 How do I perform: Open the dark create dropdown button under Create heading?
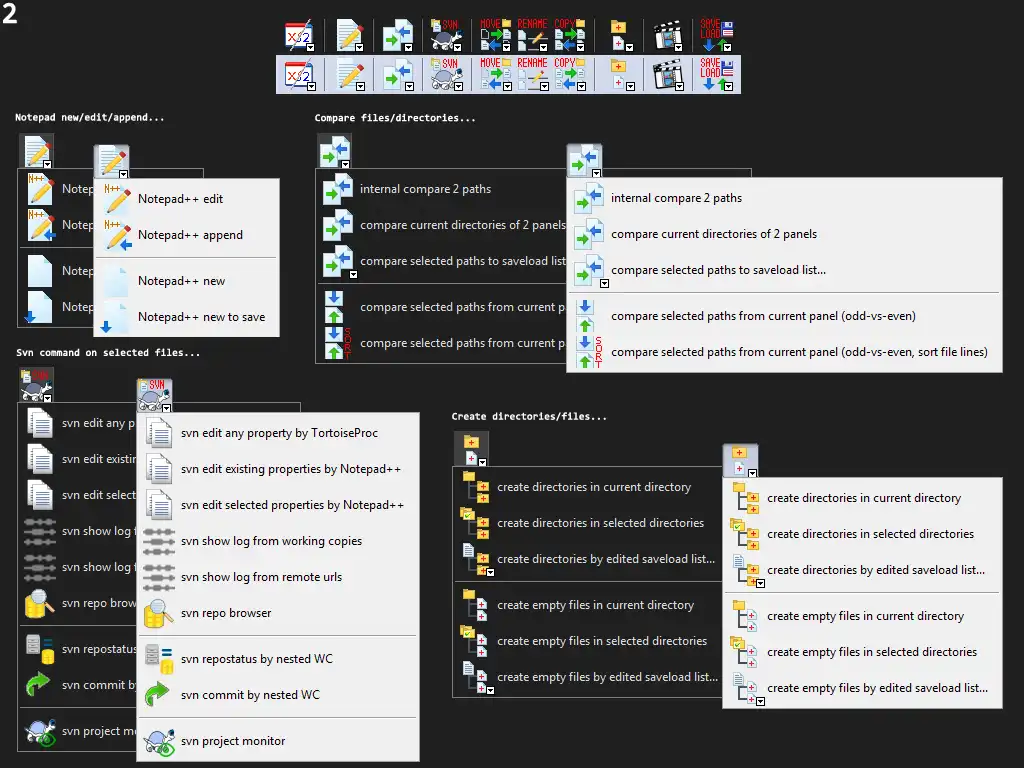[472, 449]
